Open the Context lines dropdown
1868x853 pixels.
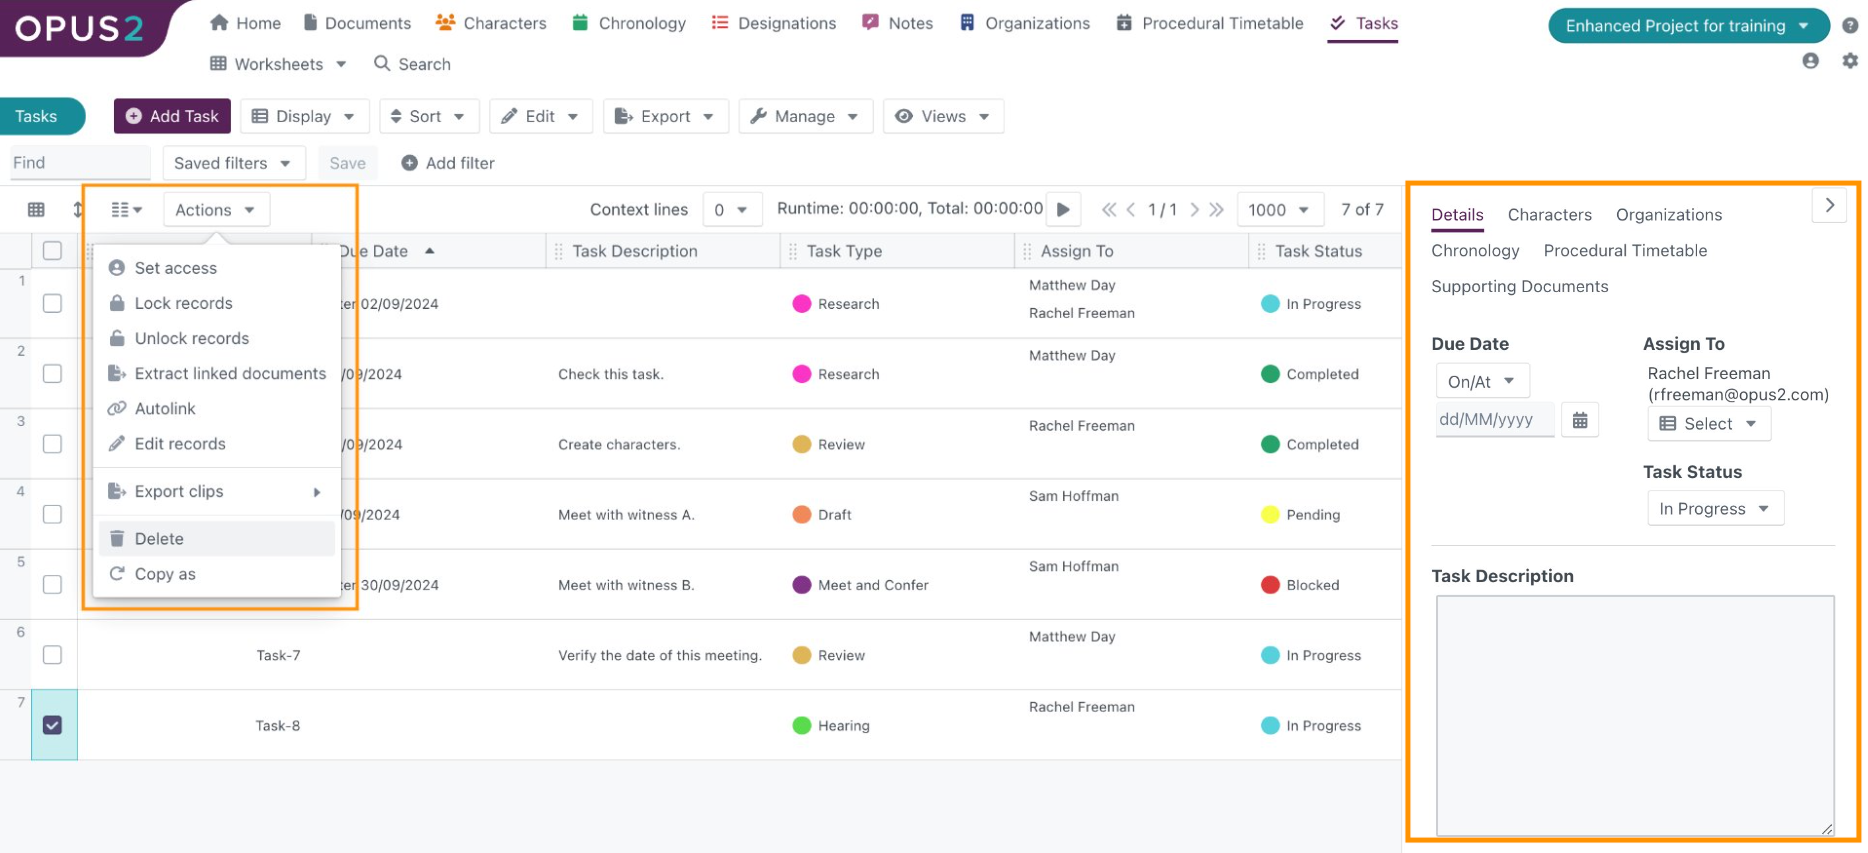732,210
